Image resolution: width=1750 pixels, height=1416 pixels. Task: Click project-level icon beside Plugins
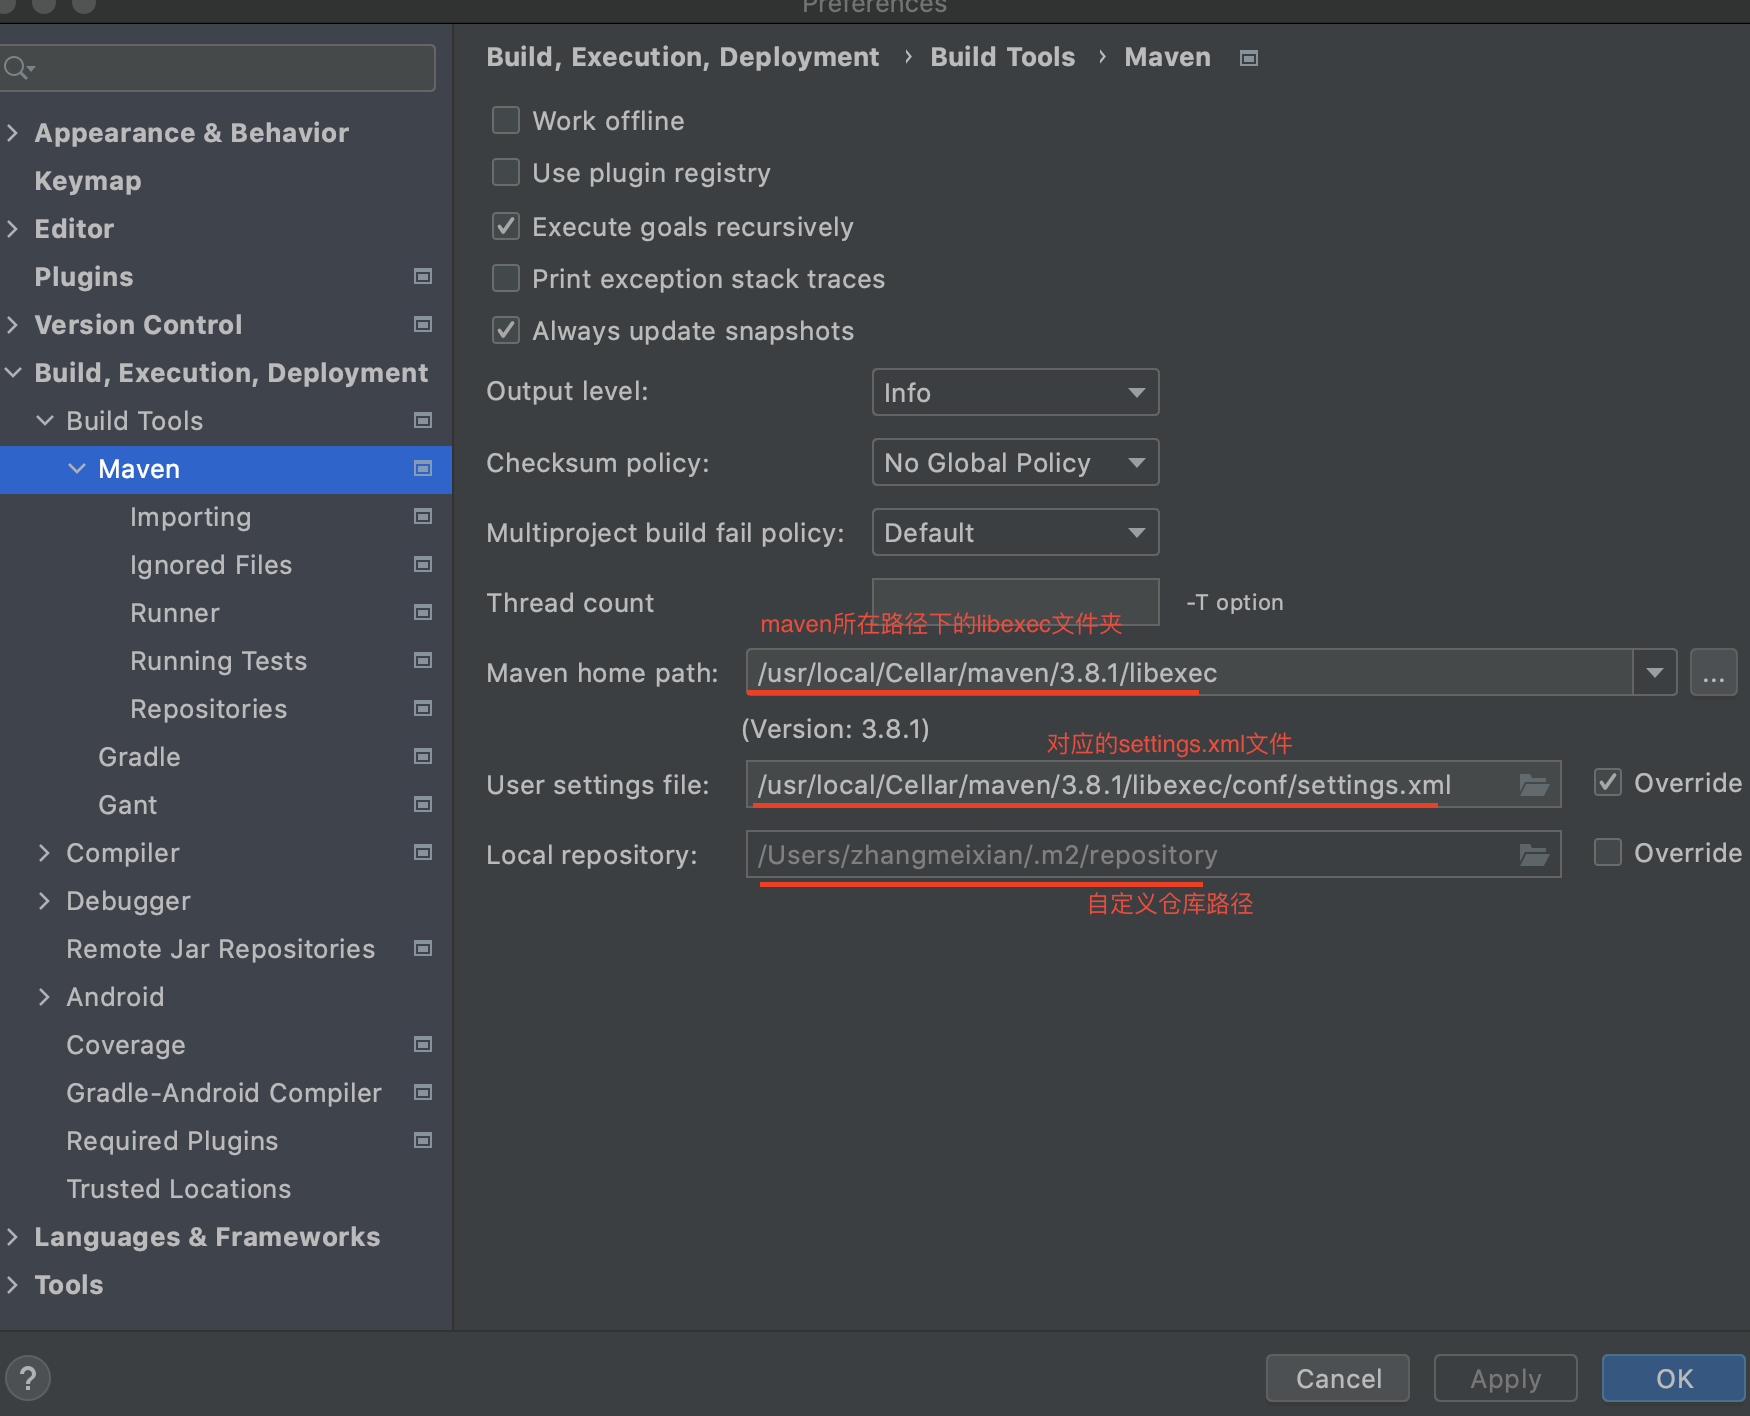(423, 276)
